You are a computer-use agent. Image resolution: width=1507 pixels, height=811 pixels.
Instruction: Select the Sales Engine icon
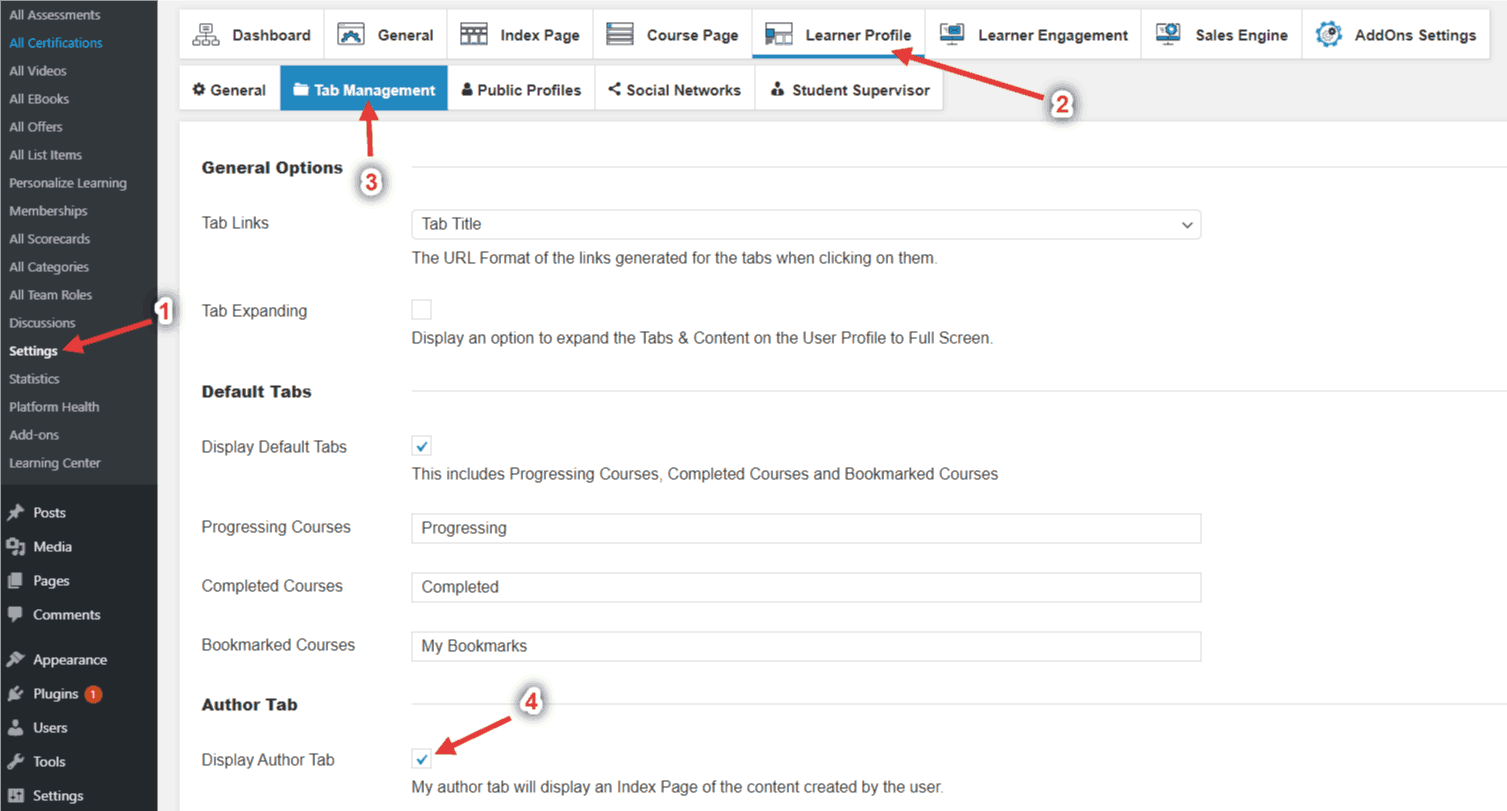(1167, 33)
